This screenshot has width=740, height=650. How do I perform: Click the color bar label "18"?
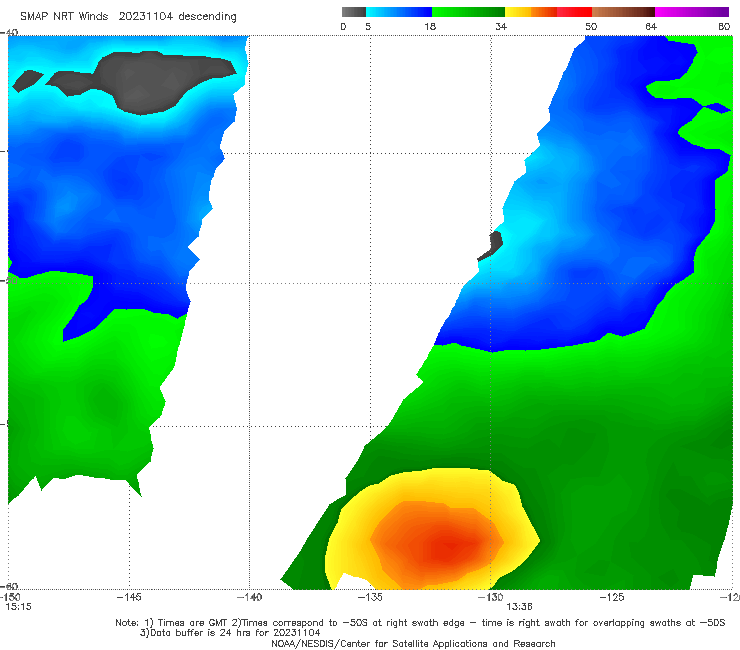click(429, 26)
